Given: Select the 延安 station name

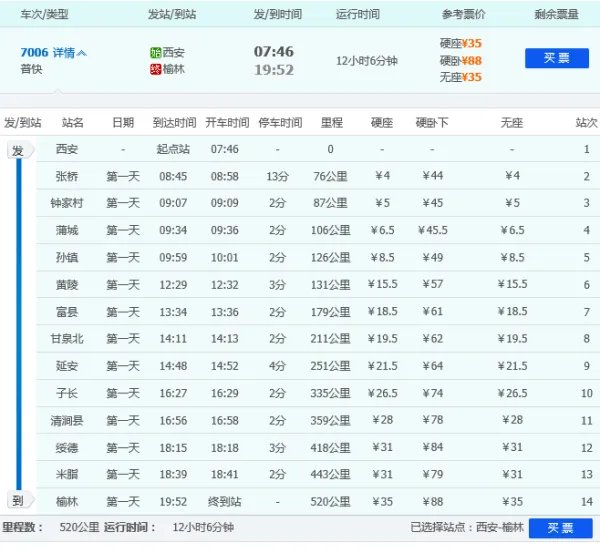Looking at the screenshot, I should tap(67, 366).
